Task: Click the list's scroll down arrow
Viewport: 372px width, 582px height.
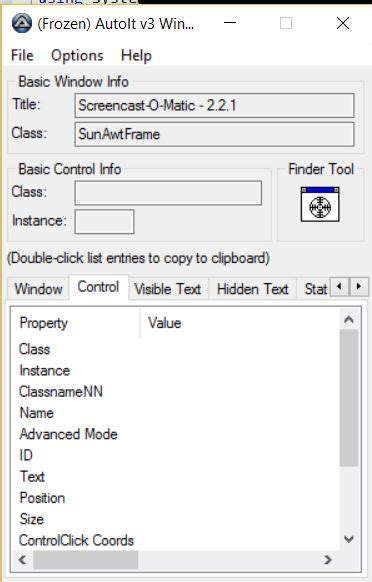Action: point(349,539)
